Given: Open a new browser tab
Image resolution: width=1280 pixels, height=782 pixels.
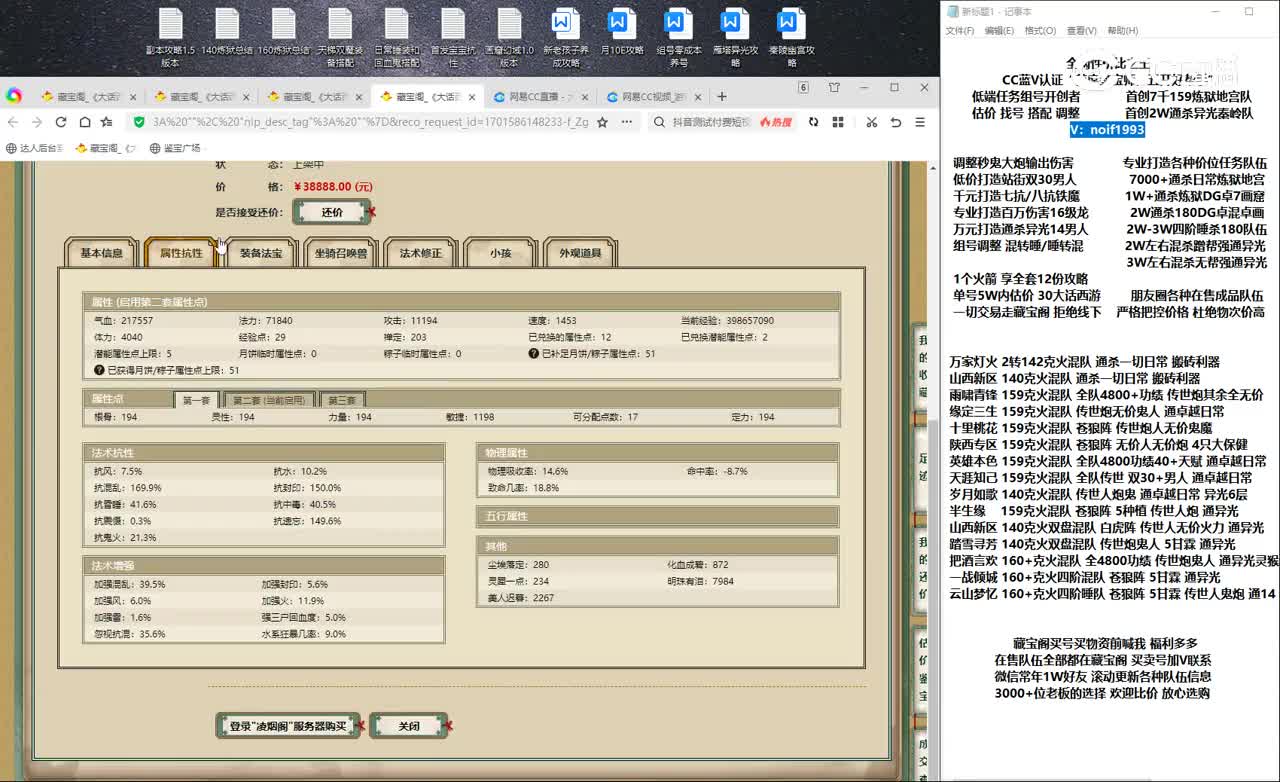Looking at the screenshot, I should [x=722, y=97].
